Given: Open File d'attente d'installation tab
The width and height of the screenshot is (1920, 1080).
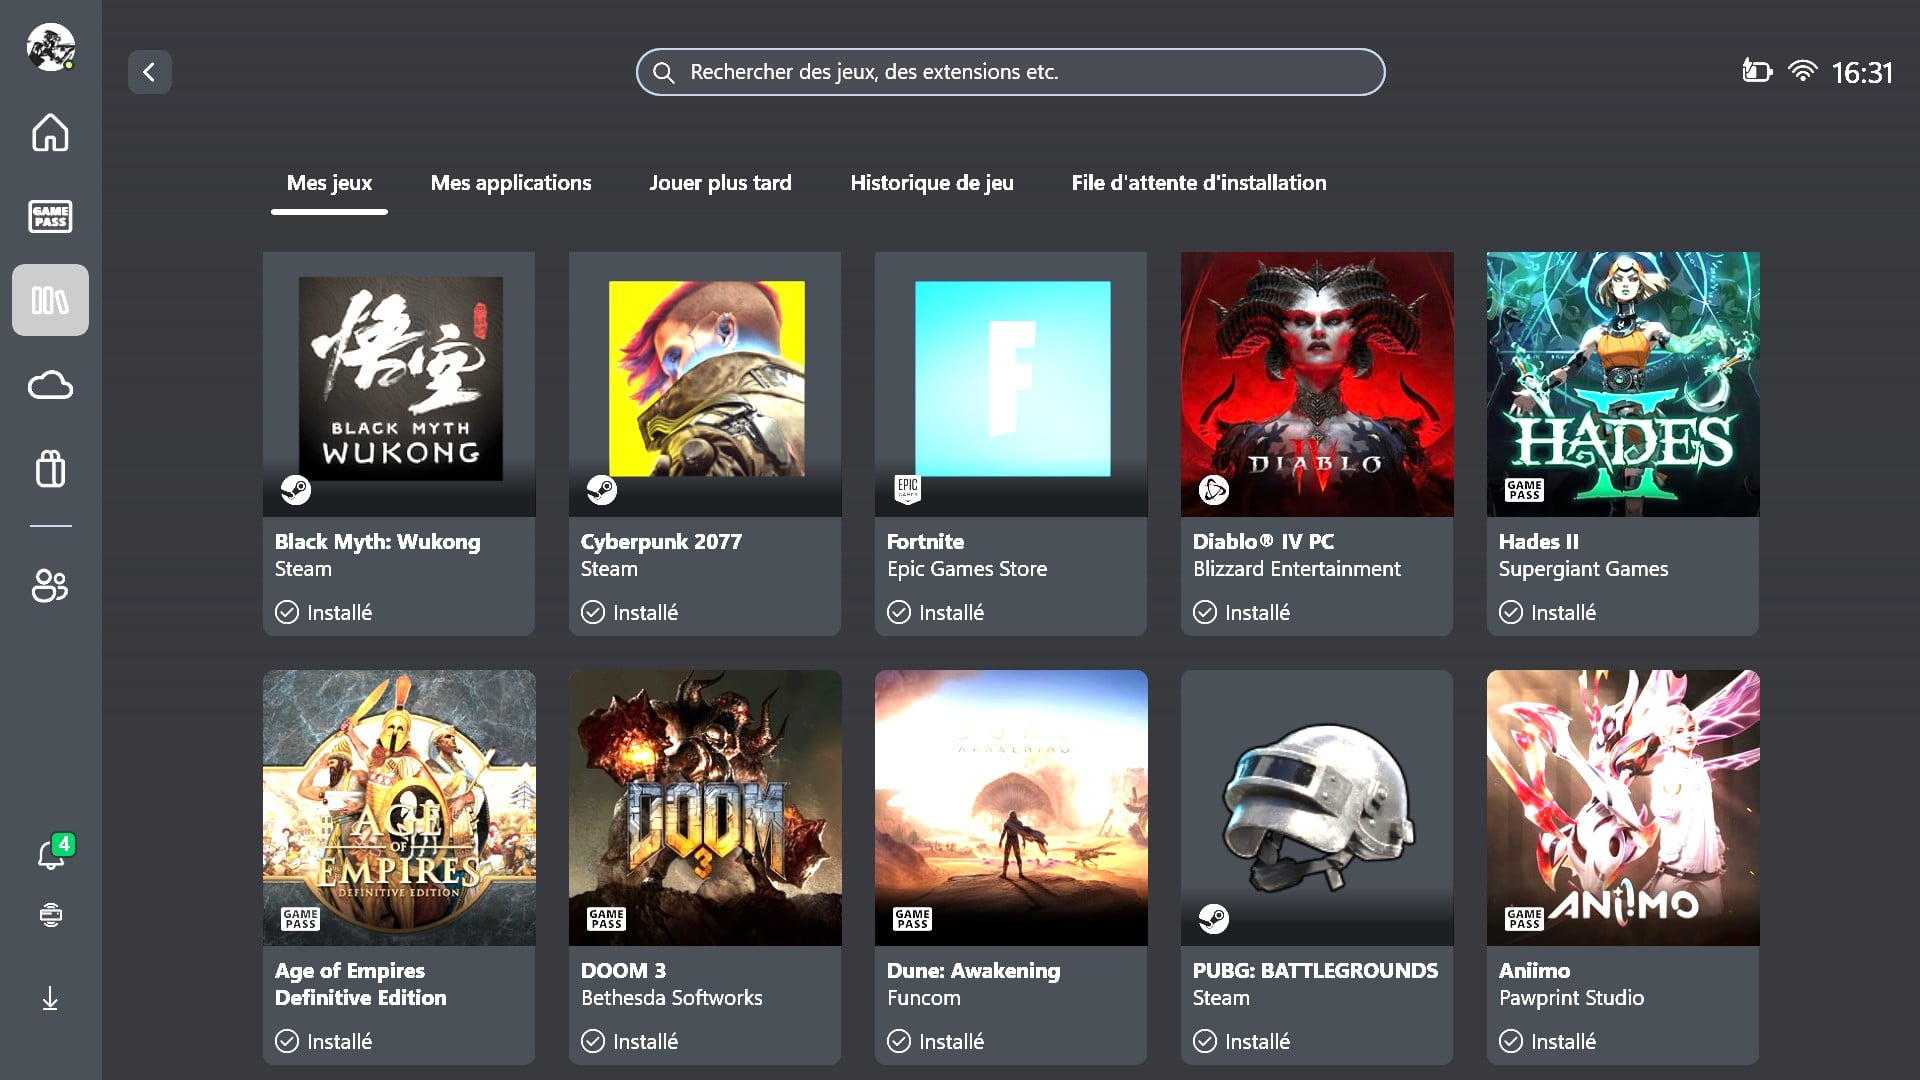Looking at the screenshot, I should click(1199, 183).
